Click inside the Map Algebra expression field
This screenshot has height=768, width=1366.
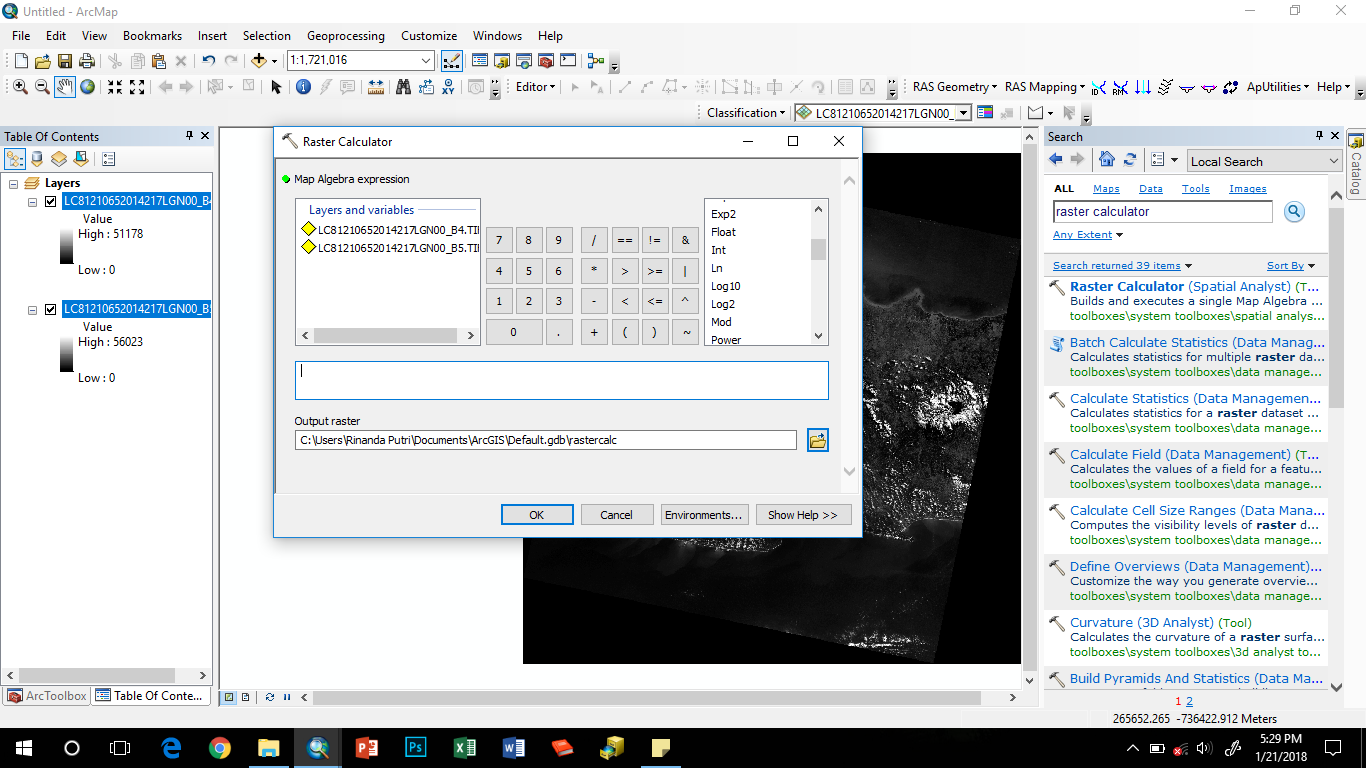(560, 380)
